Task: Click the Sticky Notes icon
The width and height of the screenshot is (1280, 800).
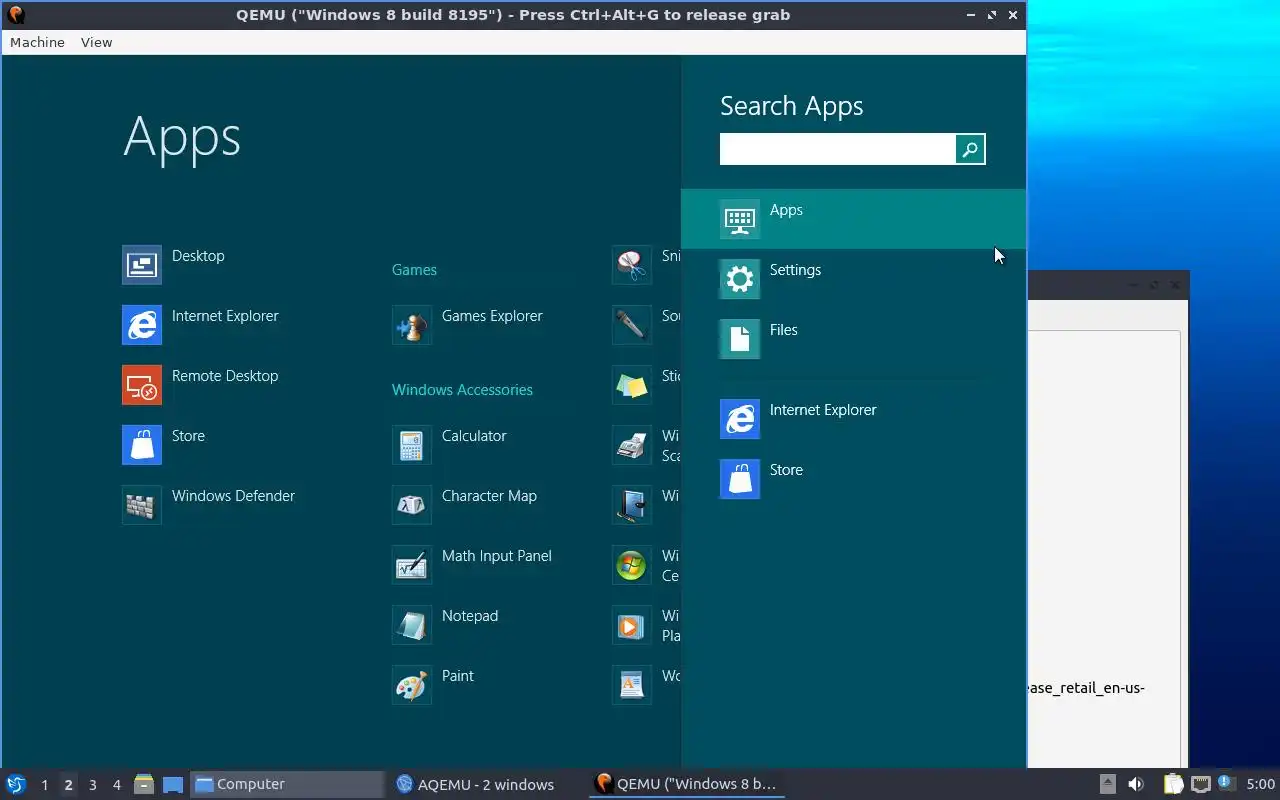Action: pyautogui.click(x=632, y=385)
